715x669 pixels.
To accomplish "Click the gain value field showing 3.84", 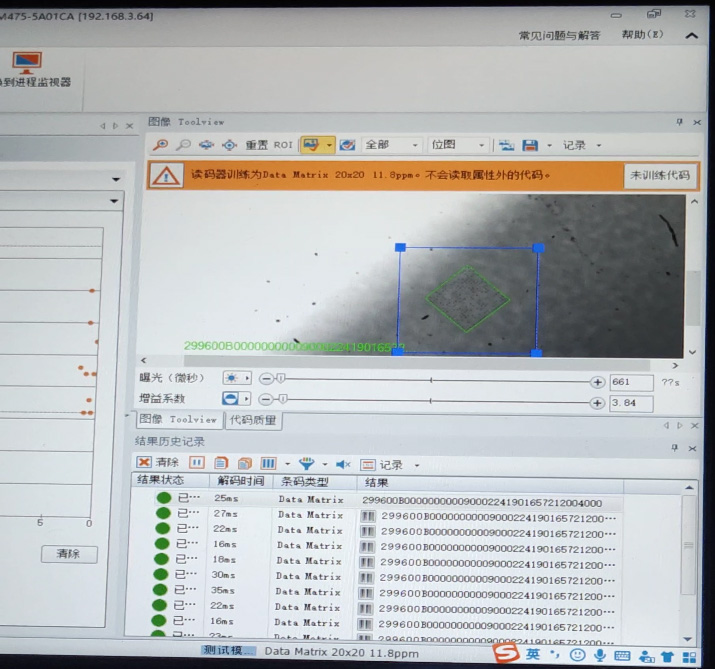I will (x=631, y=403).
